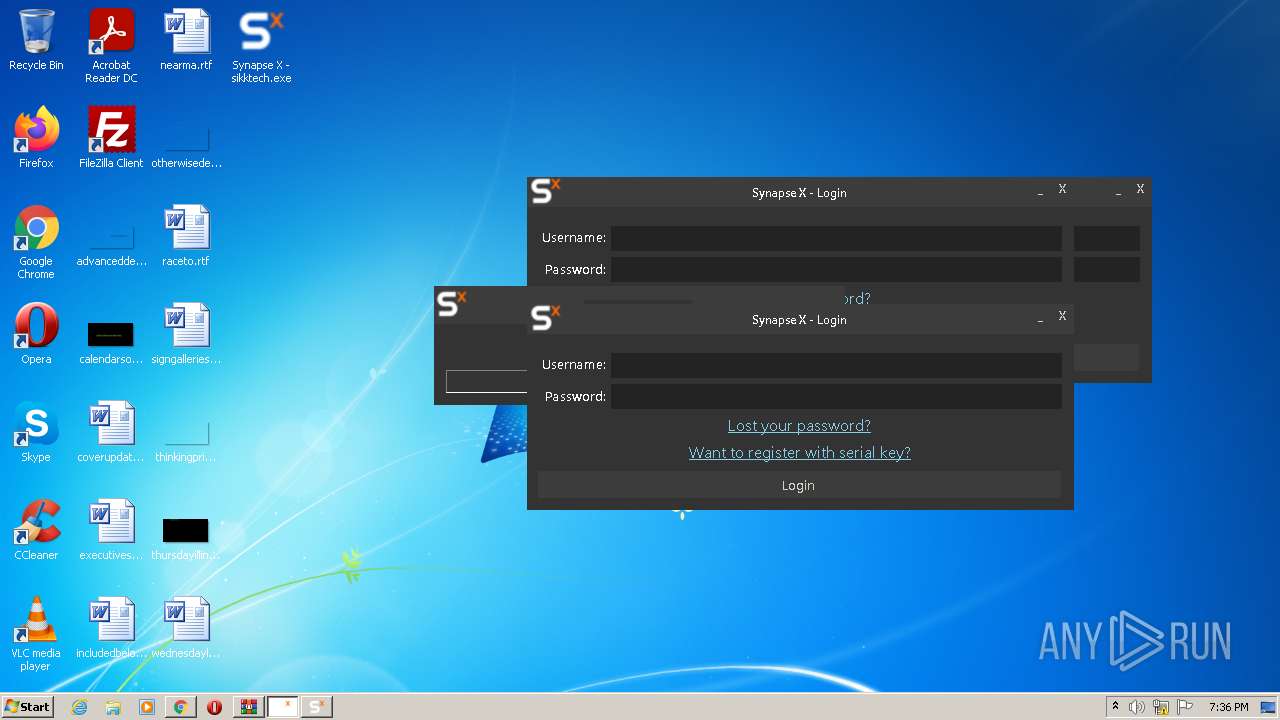Select executives... document on desktop

[111, 530]
